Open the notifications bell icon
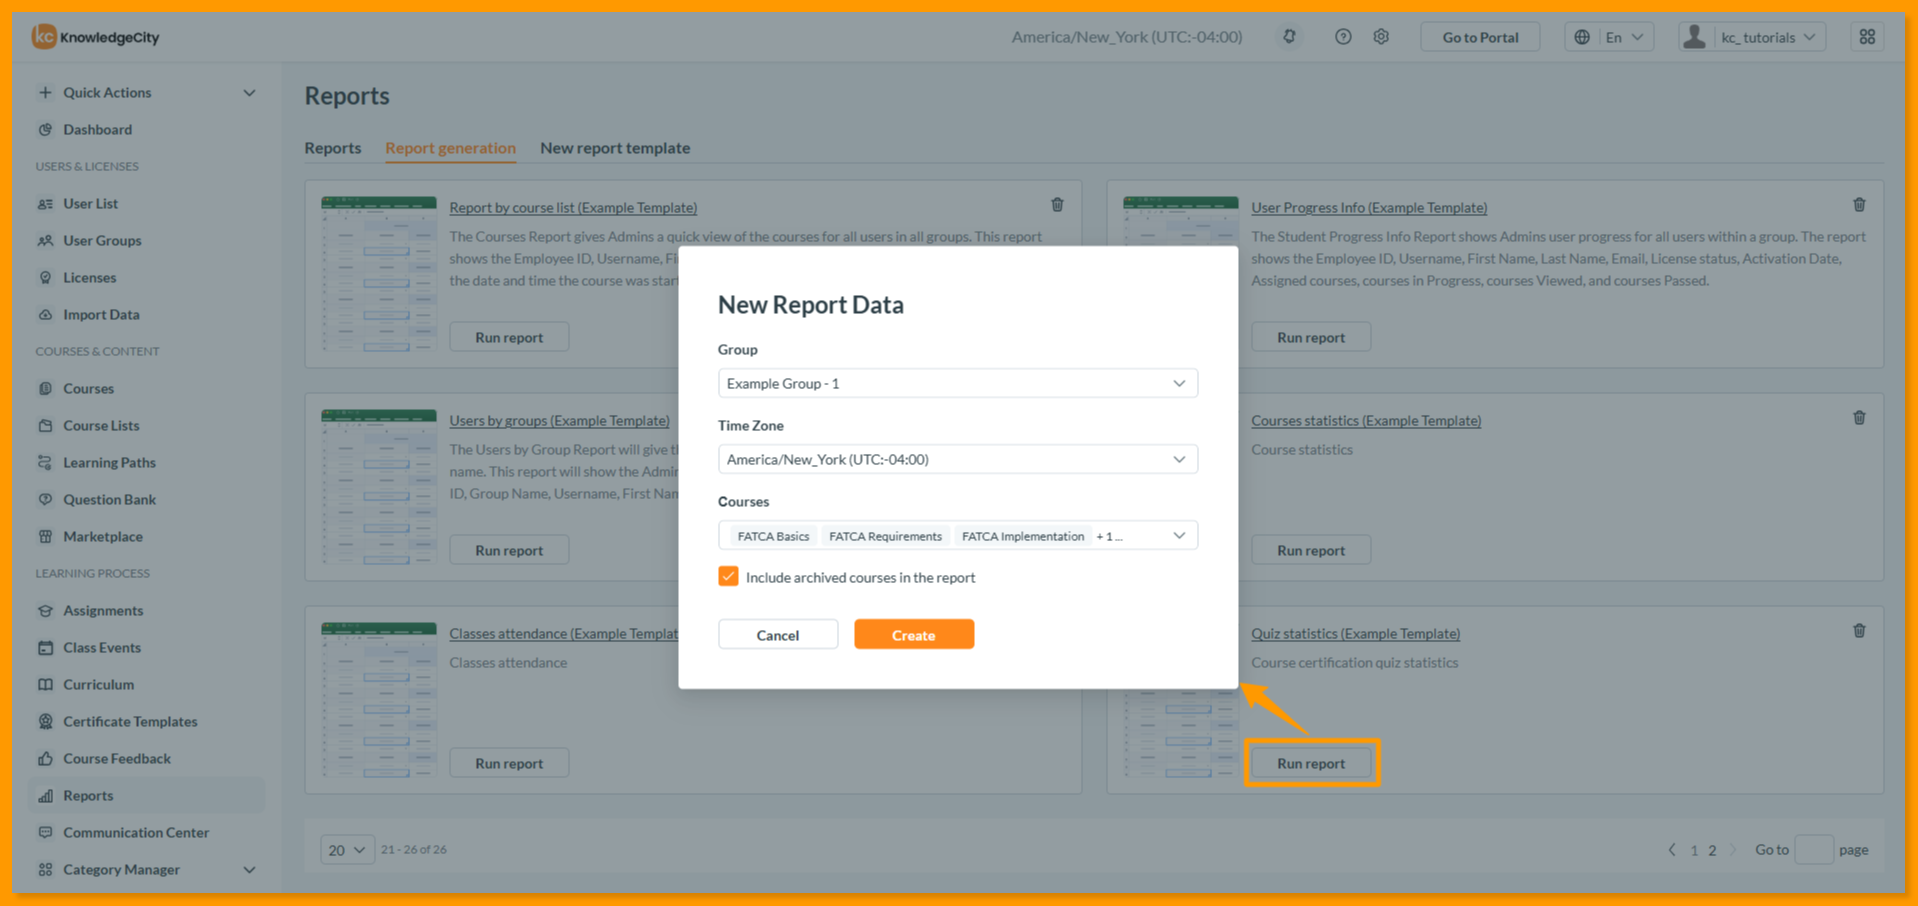 click(1289, 37)
